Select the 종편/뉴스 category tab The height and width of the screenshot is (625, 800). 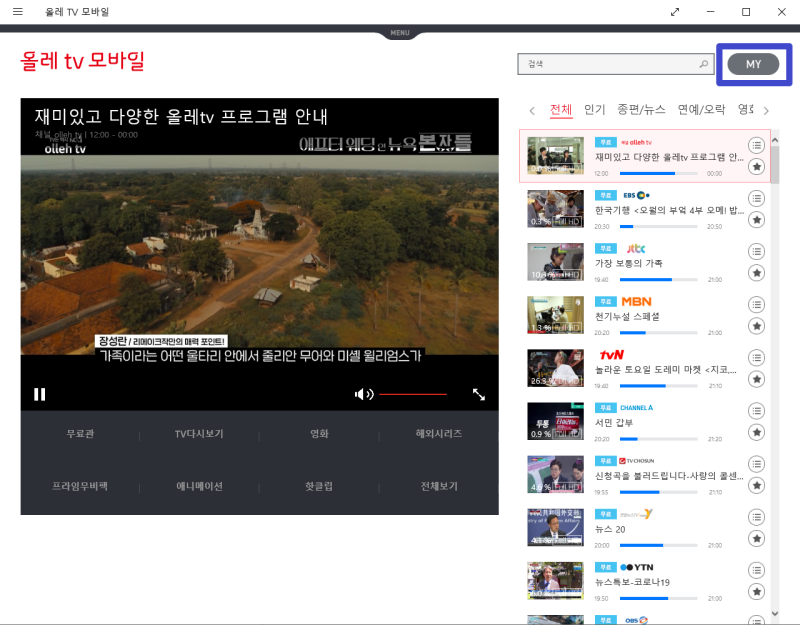pos(641,110)
